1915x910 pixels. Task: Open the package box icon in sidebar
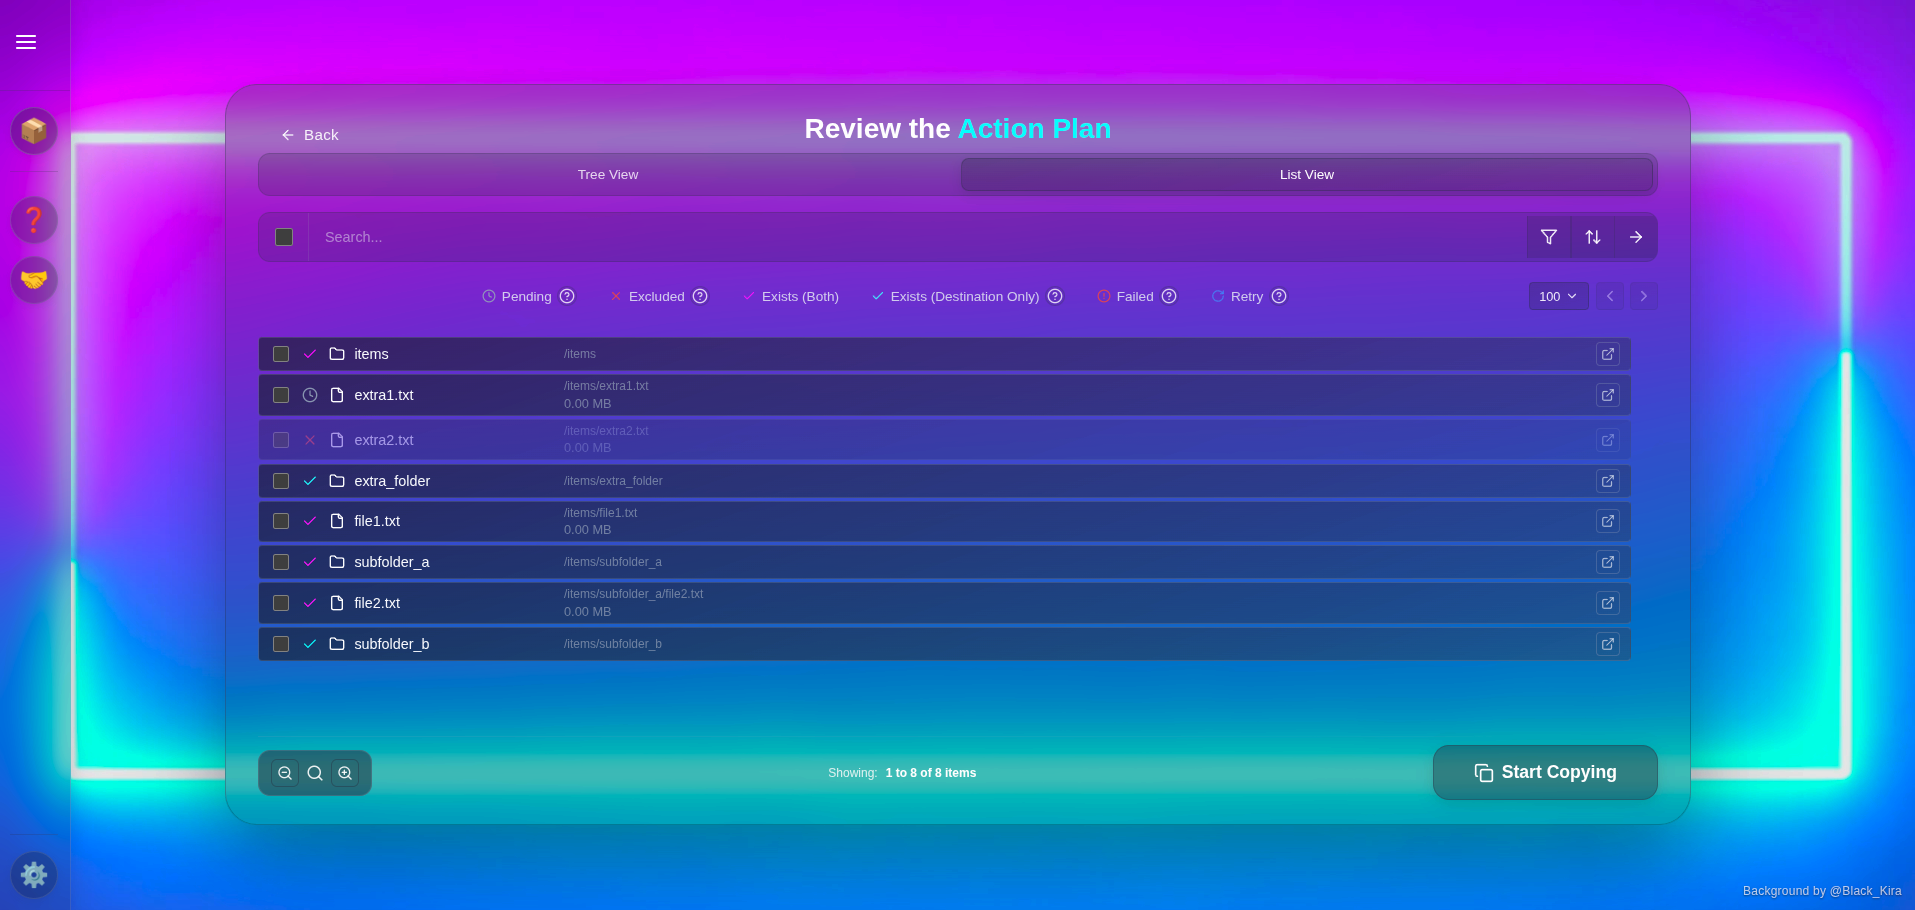click(34, 131)
